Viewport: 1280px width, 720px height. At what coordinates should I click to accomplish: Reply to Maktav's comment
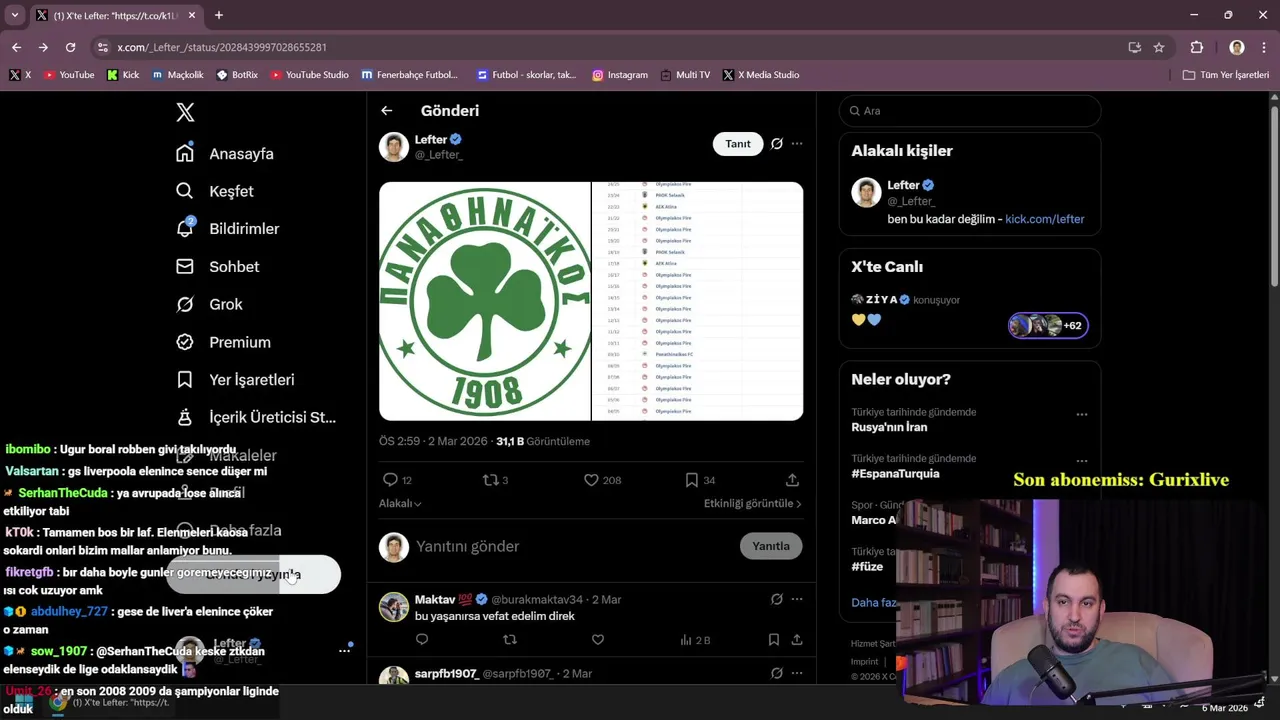click(x=422, y=640)
